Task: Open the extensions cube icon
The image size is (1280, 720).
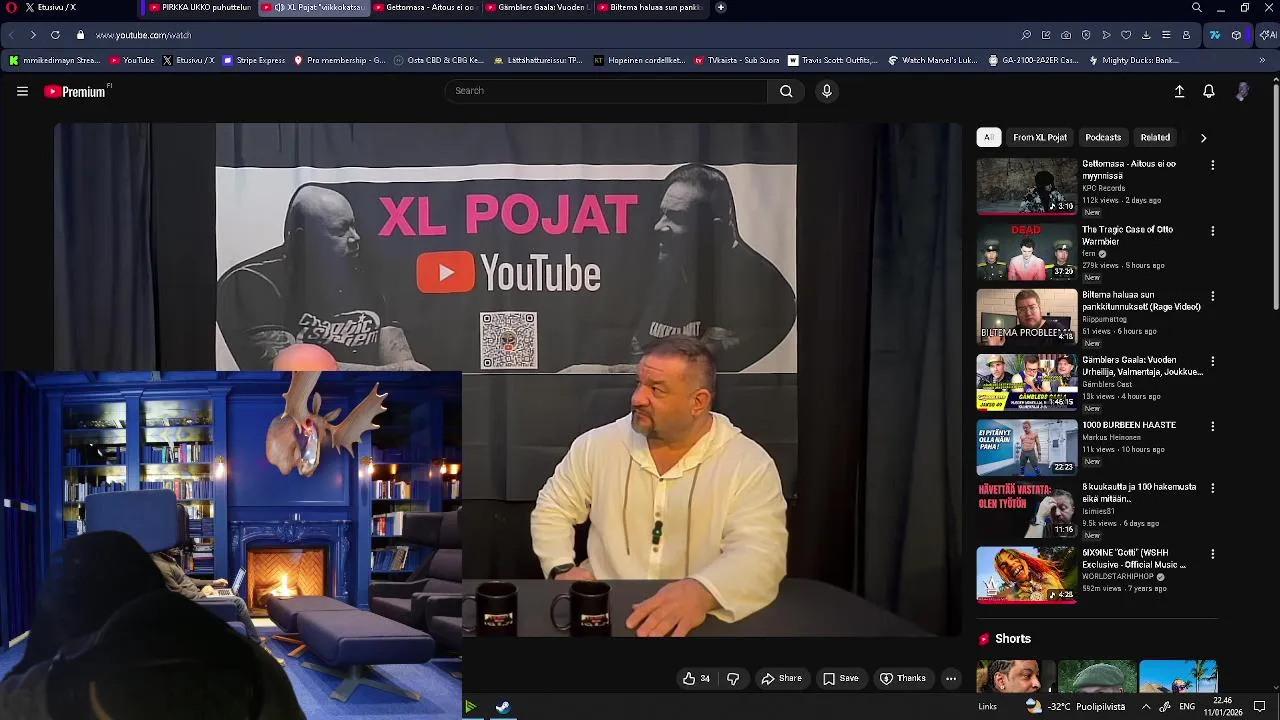Action: click(1236, 35)
